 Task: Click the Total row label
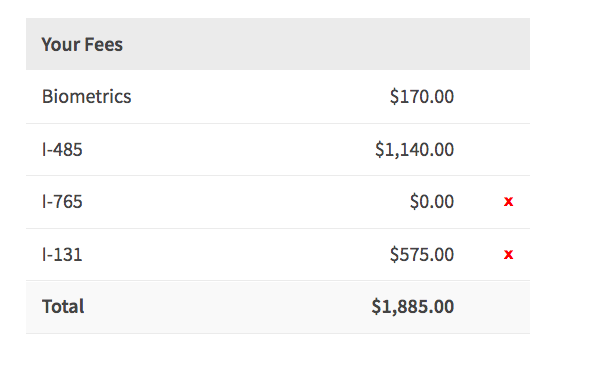[63, 306]
